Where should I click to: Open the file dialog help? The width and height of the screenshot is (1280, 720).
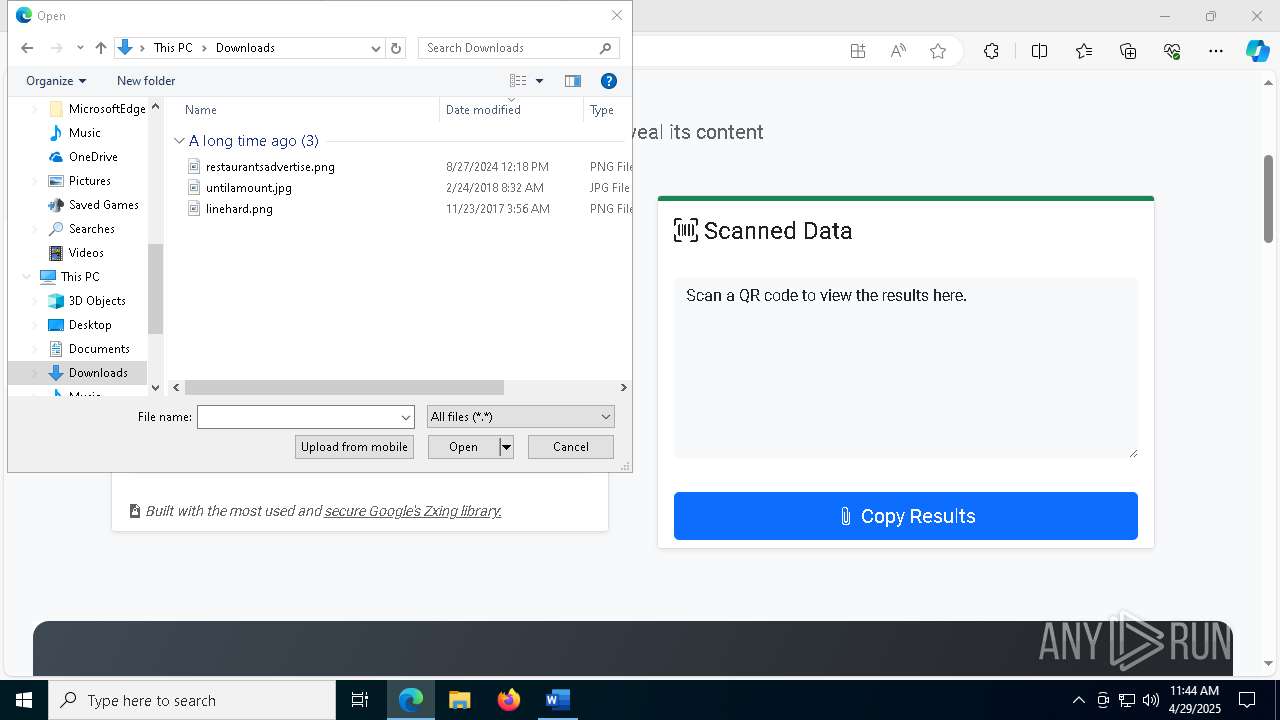(609, 81)
